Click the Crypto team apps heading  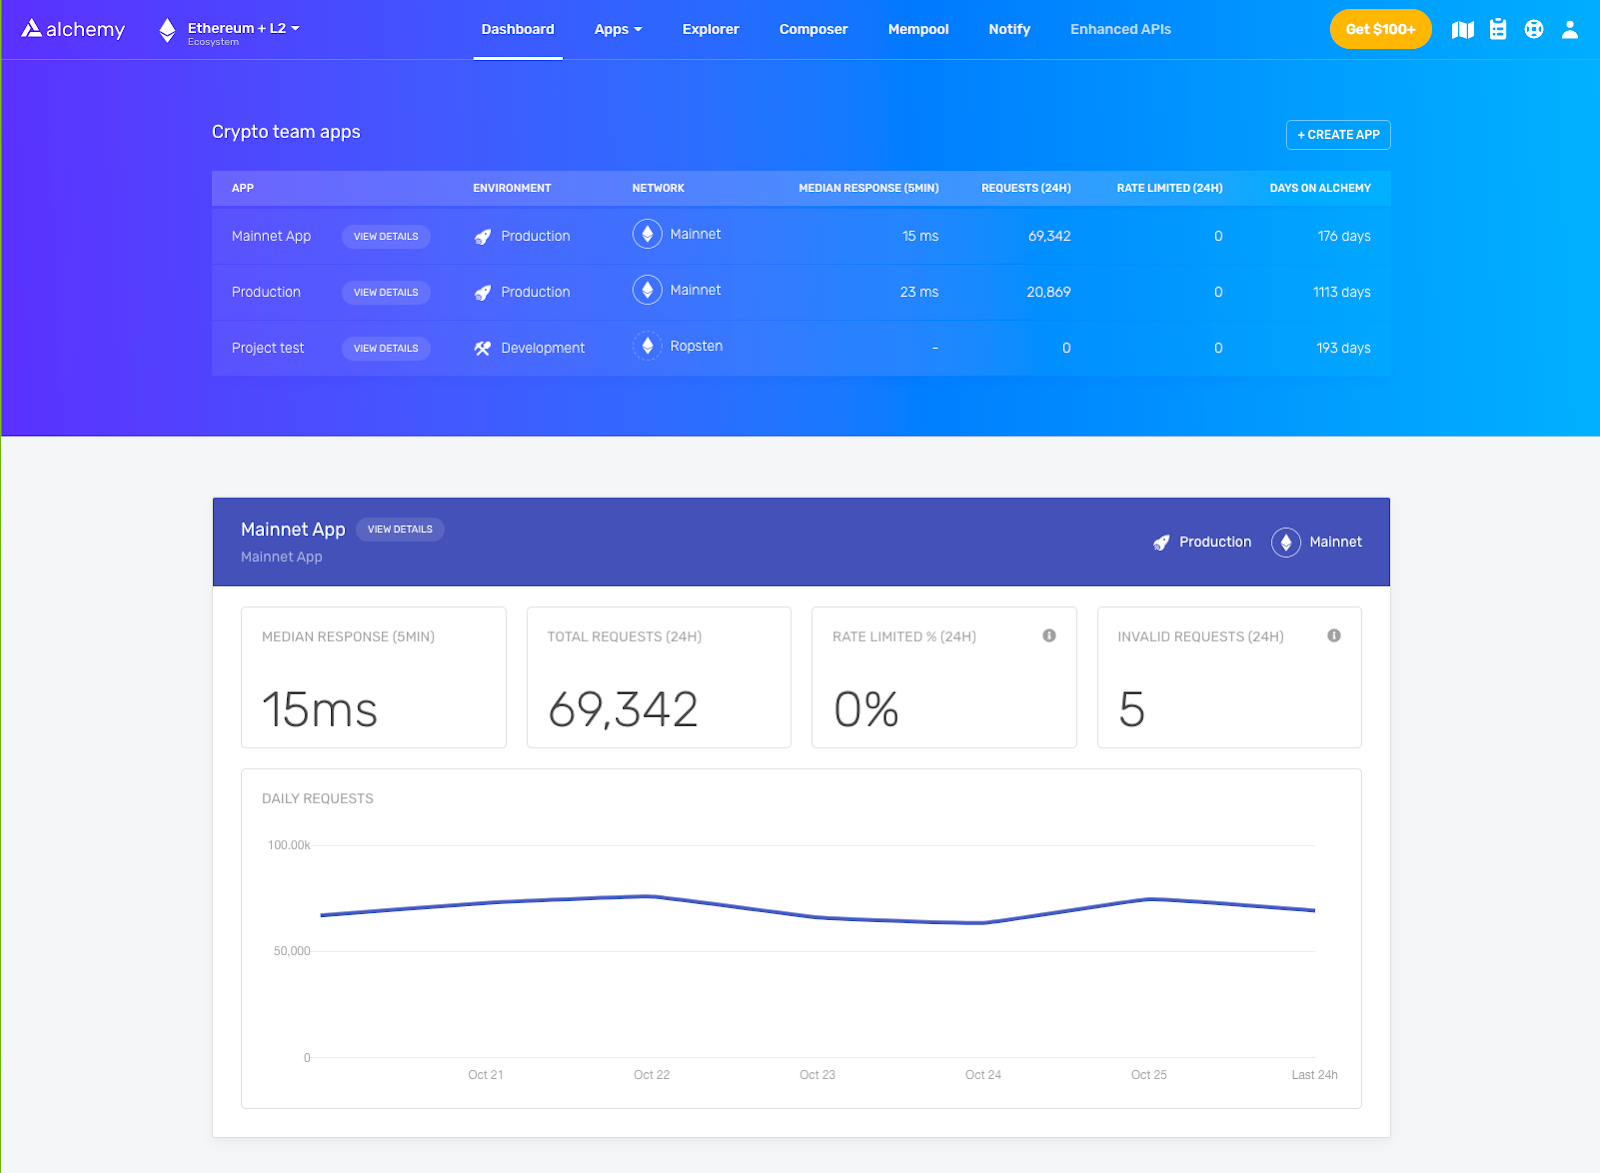286,132
